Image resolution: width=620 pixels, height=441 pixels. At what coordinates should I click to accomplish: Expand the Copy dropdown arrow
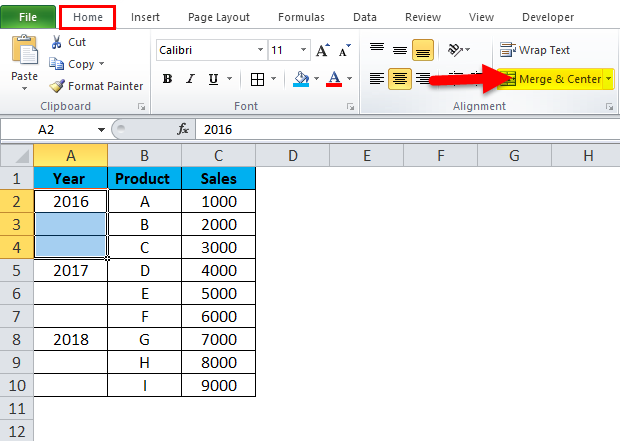click(x=102, y=64)
